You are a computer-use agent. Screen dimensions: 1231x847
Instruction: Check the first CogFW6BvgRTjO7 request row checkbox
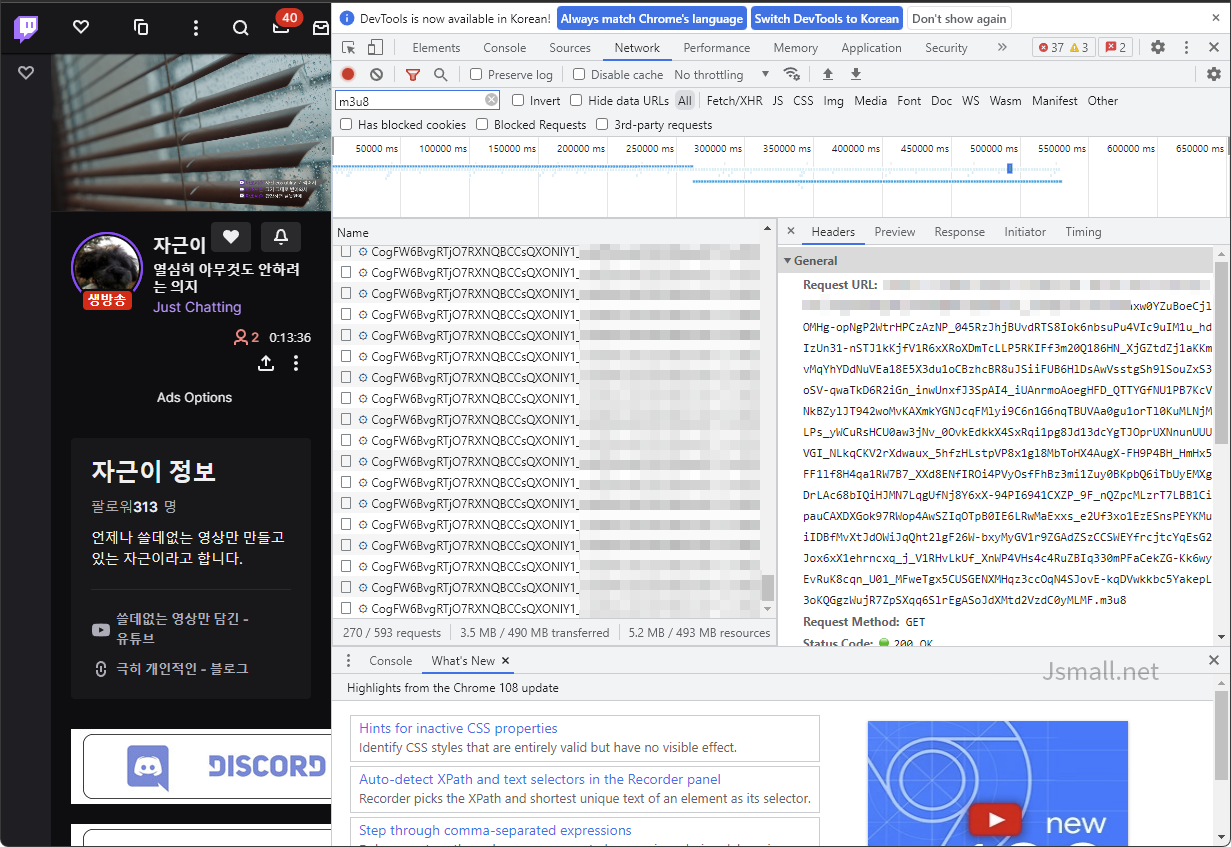coord(346,251)
